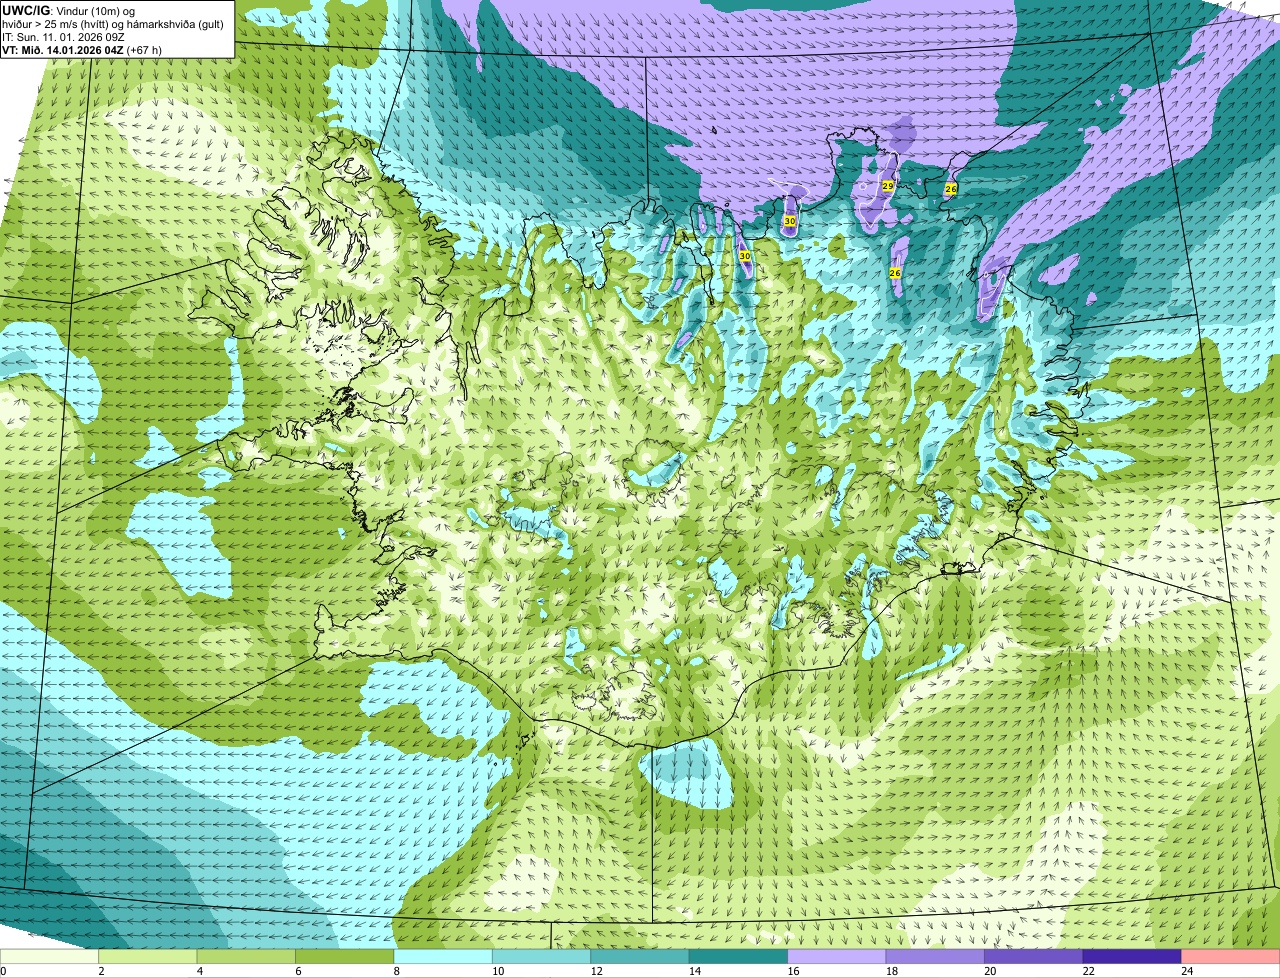The width and height of the screenshot is (1280, 978).
Task: Select the 16–18 m/s lavender swatch
Action: [838, 956]
